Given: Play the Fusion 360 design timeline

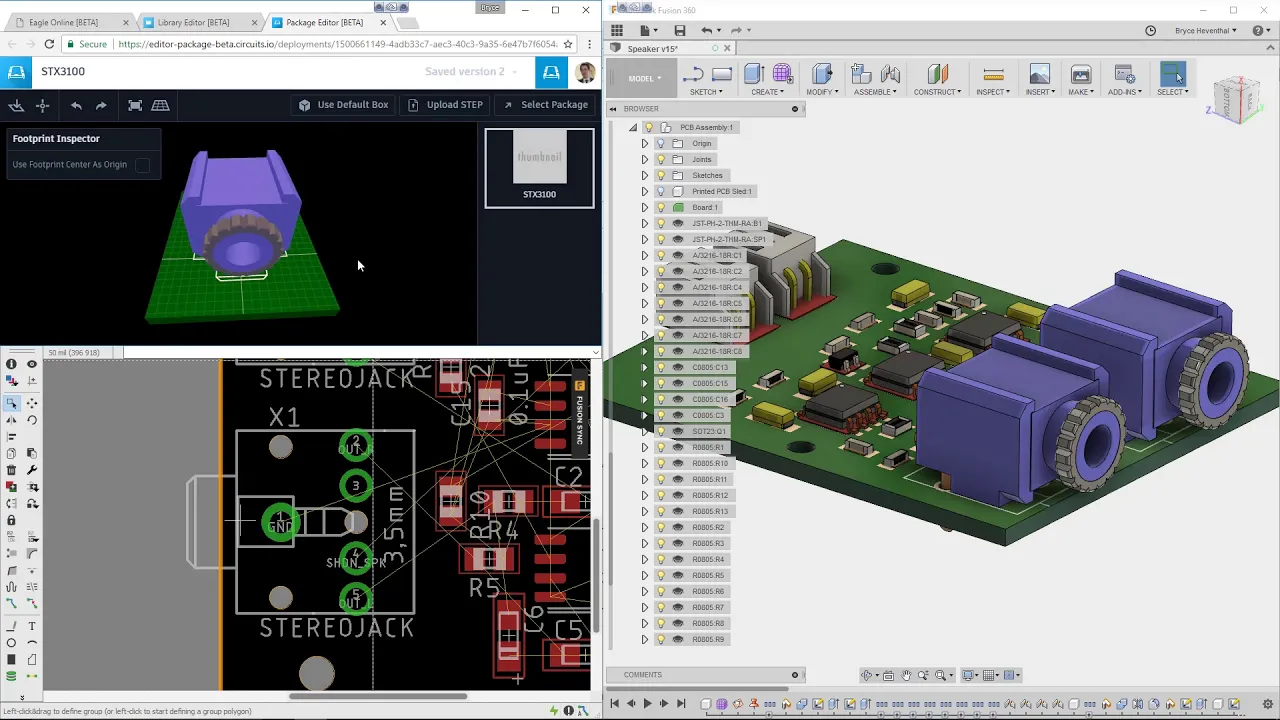Looking at the screenshot, I should pyautogui.click(x=647, y=704).
